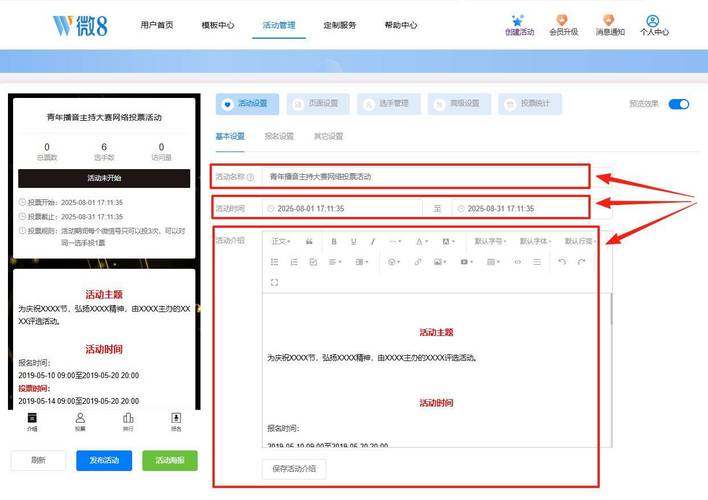Click the 保存活动介绍 button

294,468
